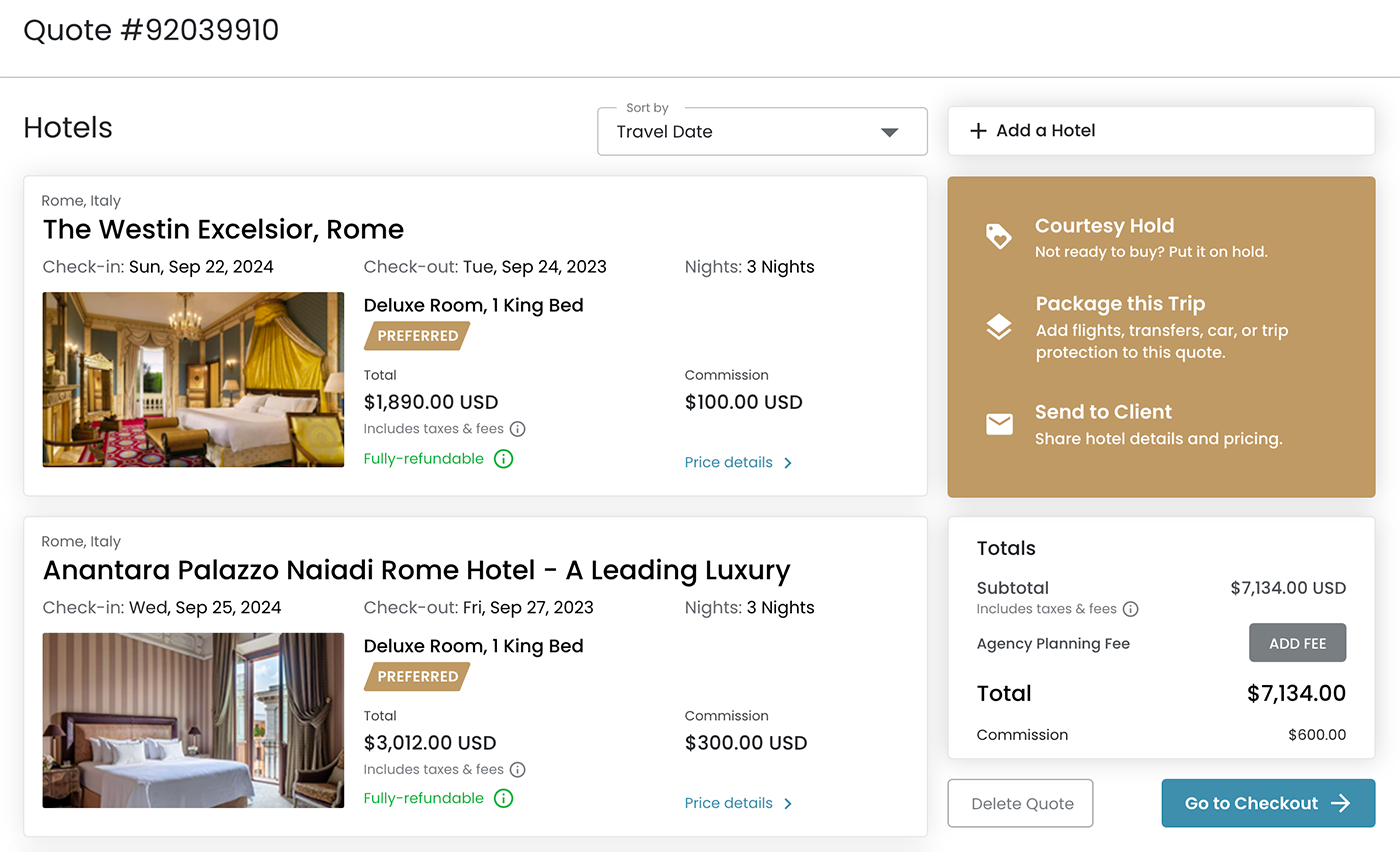Click the Package this Trip layers icon
This screenshot has height=852, width=1400.
[998, 327]
